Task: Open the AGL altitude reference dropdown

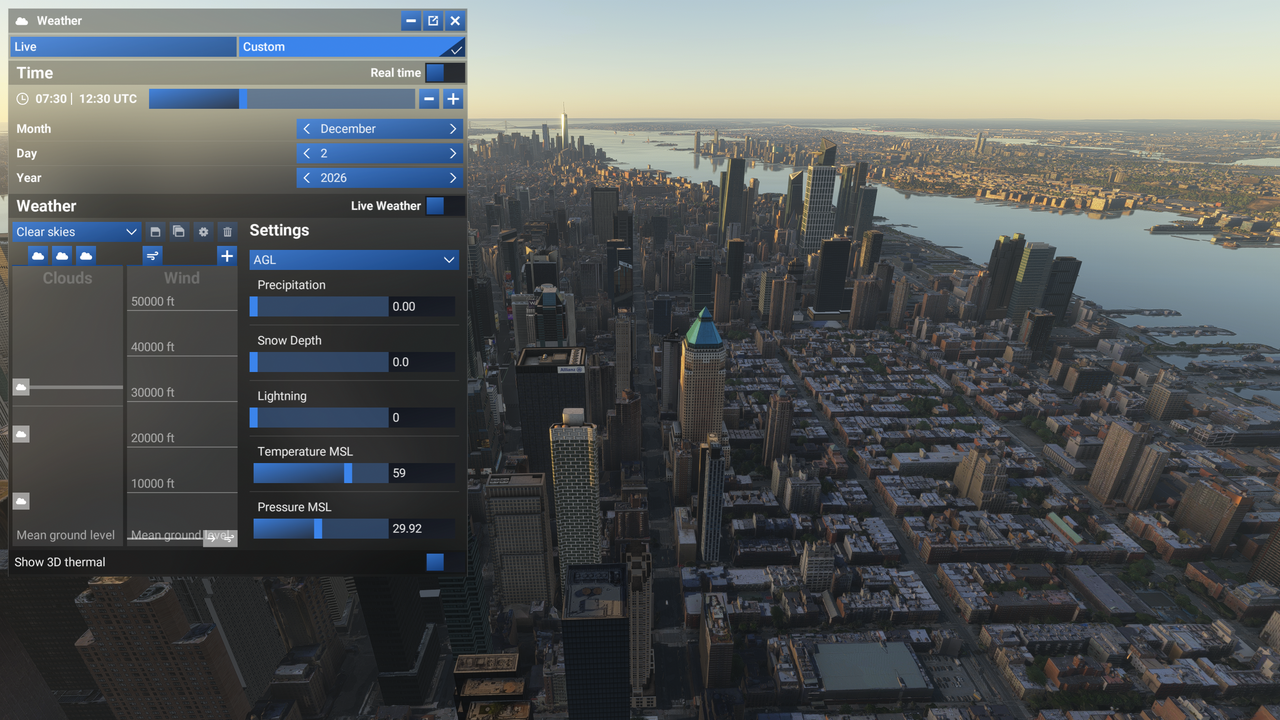Action: pos(354,260)
